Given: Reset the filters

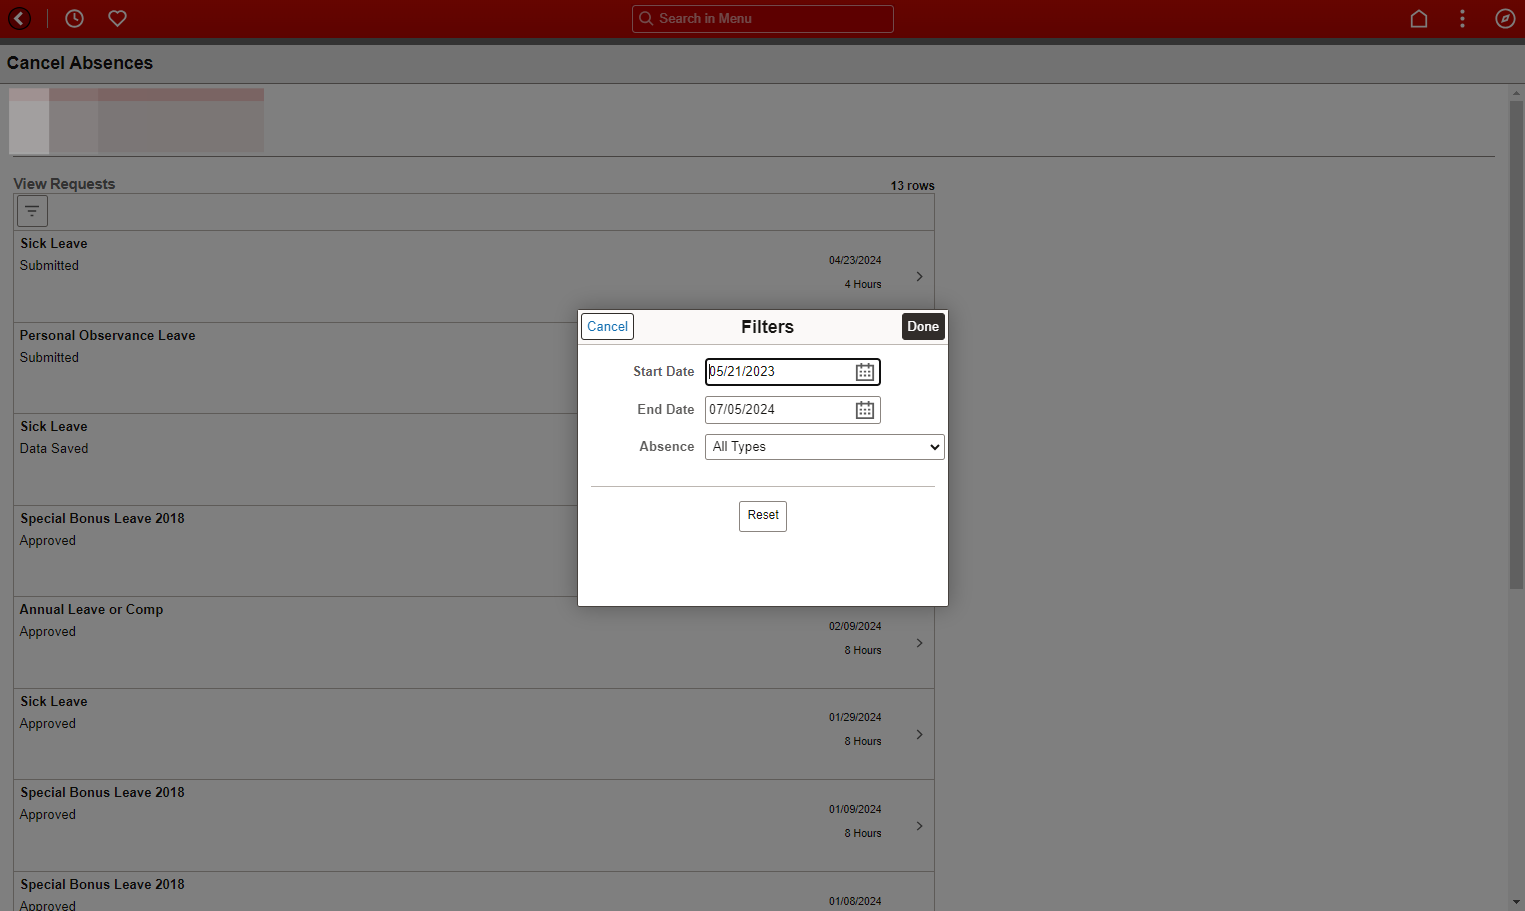Looking at the screenshot, I should coord(763,516).
